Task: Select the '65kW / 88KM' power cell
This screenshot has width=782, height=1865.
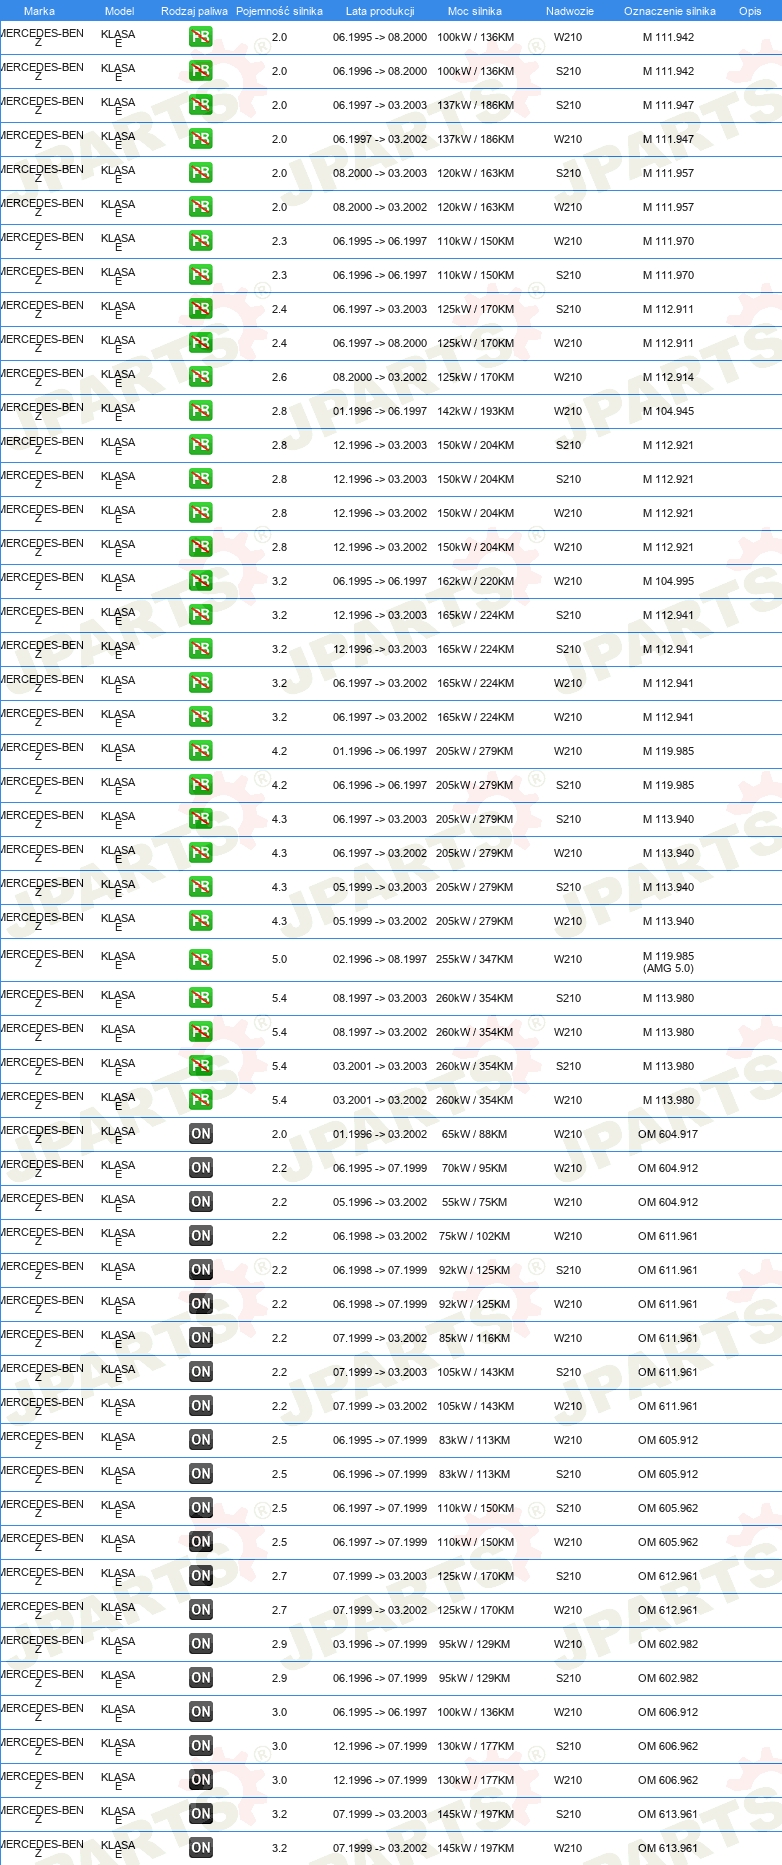Action: point(475,1134)
